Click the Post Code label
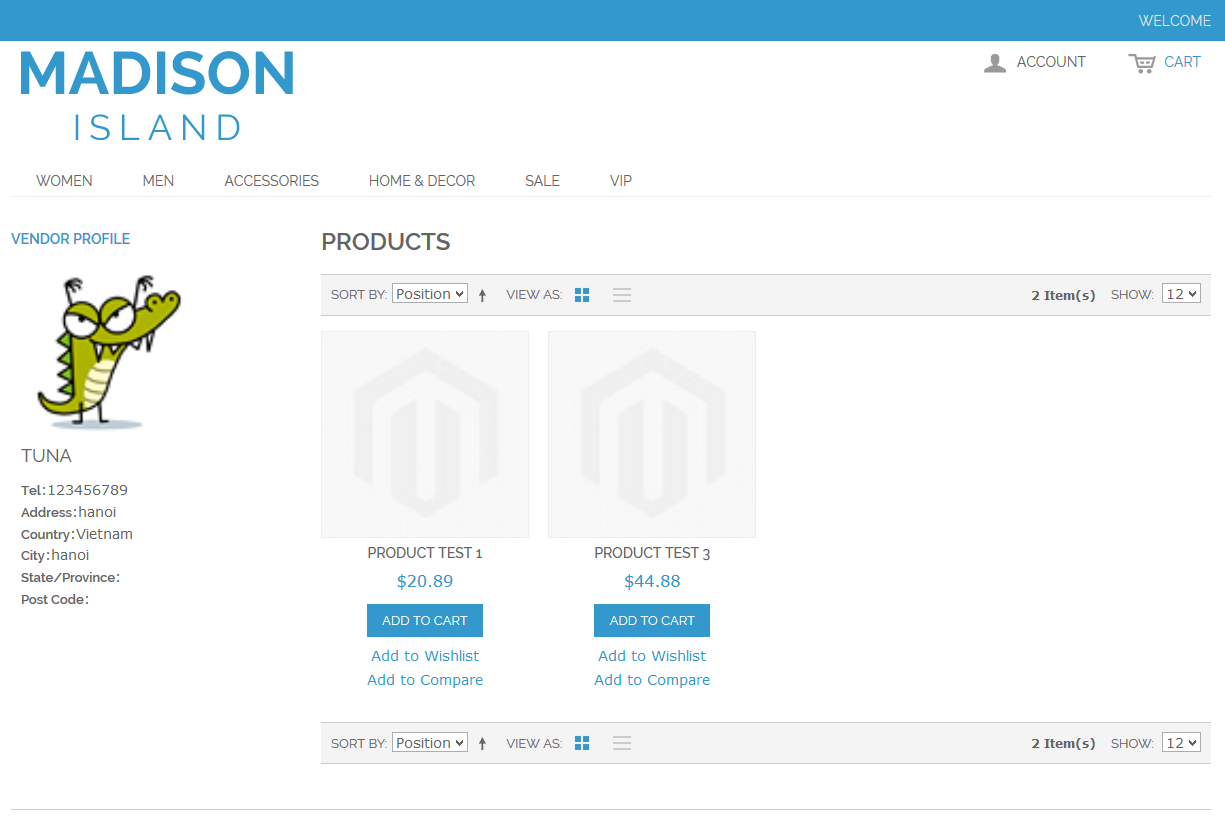This screenshot has width=1225, height=819. 55,600
